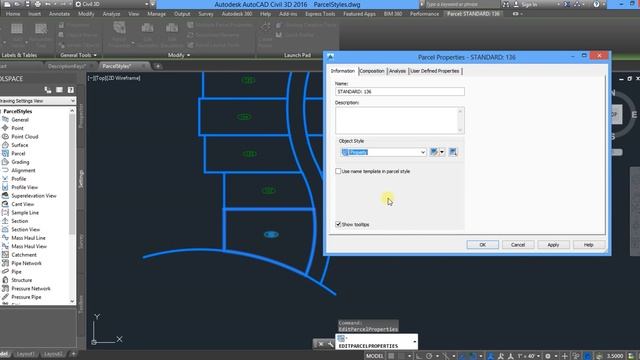Uncheck the Show tooltips checkbox
Screen dimensions: 640x360
(x=338, y=224)
